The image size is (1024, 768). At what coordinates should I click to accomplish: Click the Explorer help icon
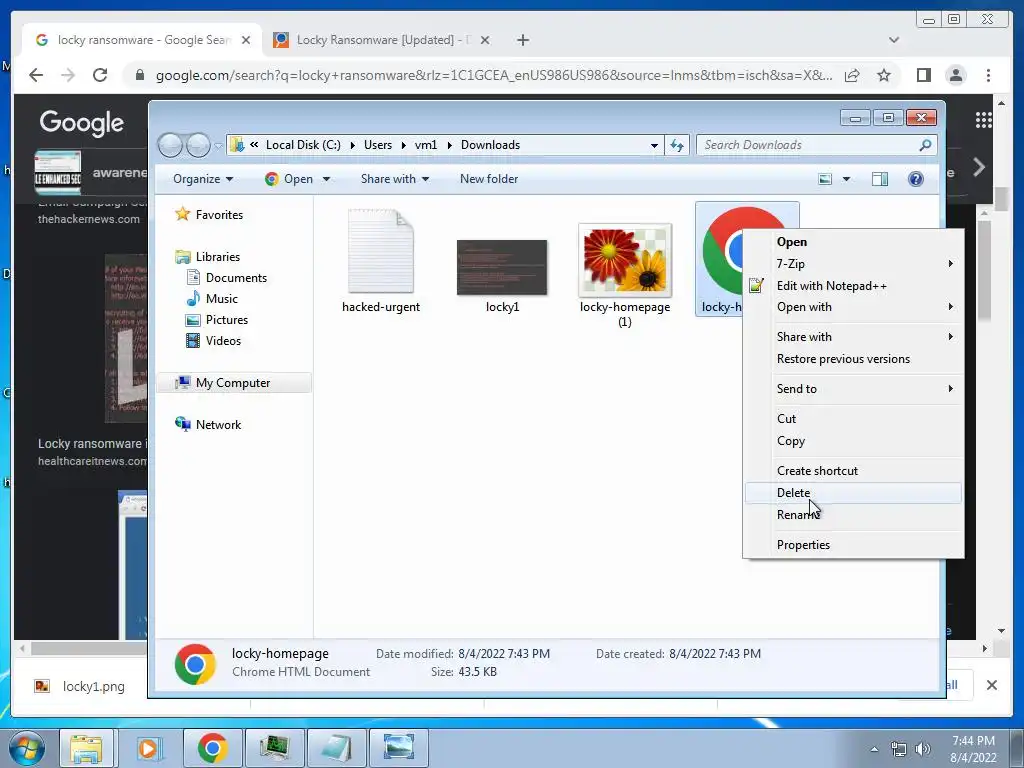click(x=916, y=179)
